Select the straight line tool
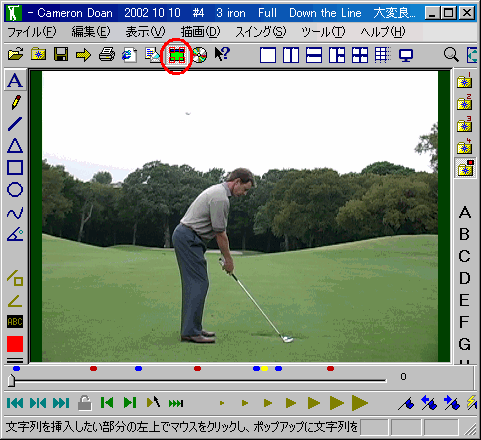 [x=15, y=124]
